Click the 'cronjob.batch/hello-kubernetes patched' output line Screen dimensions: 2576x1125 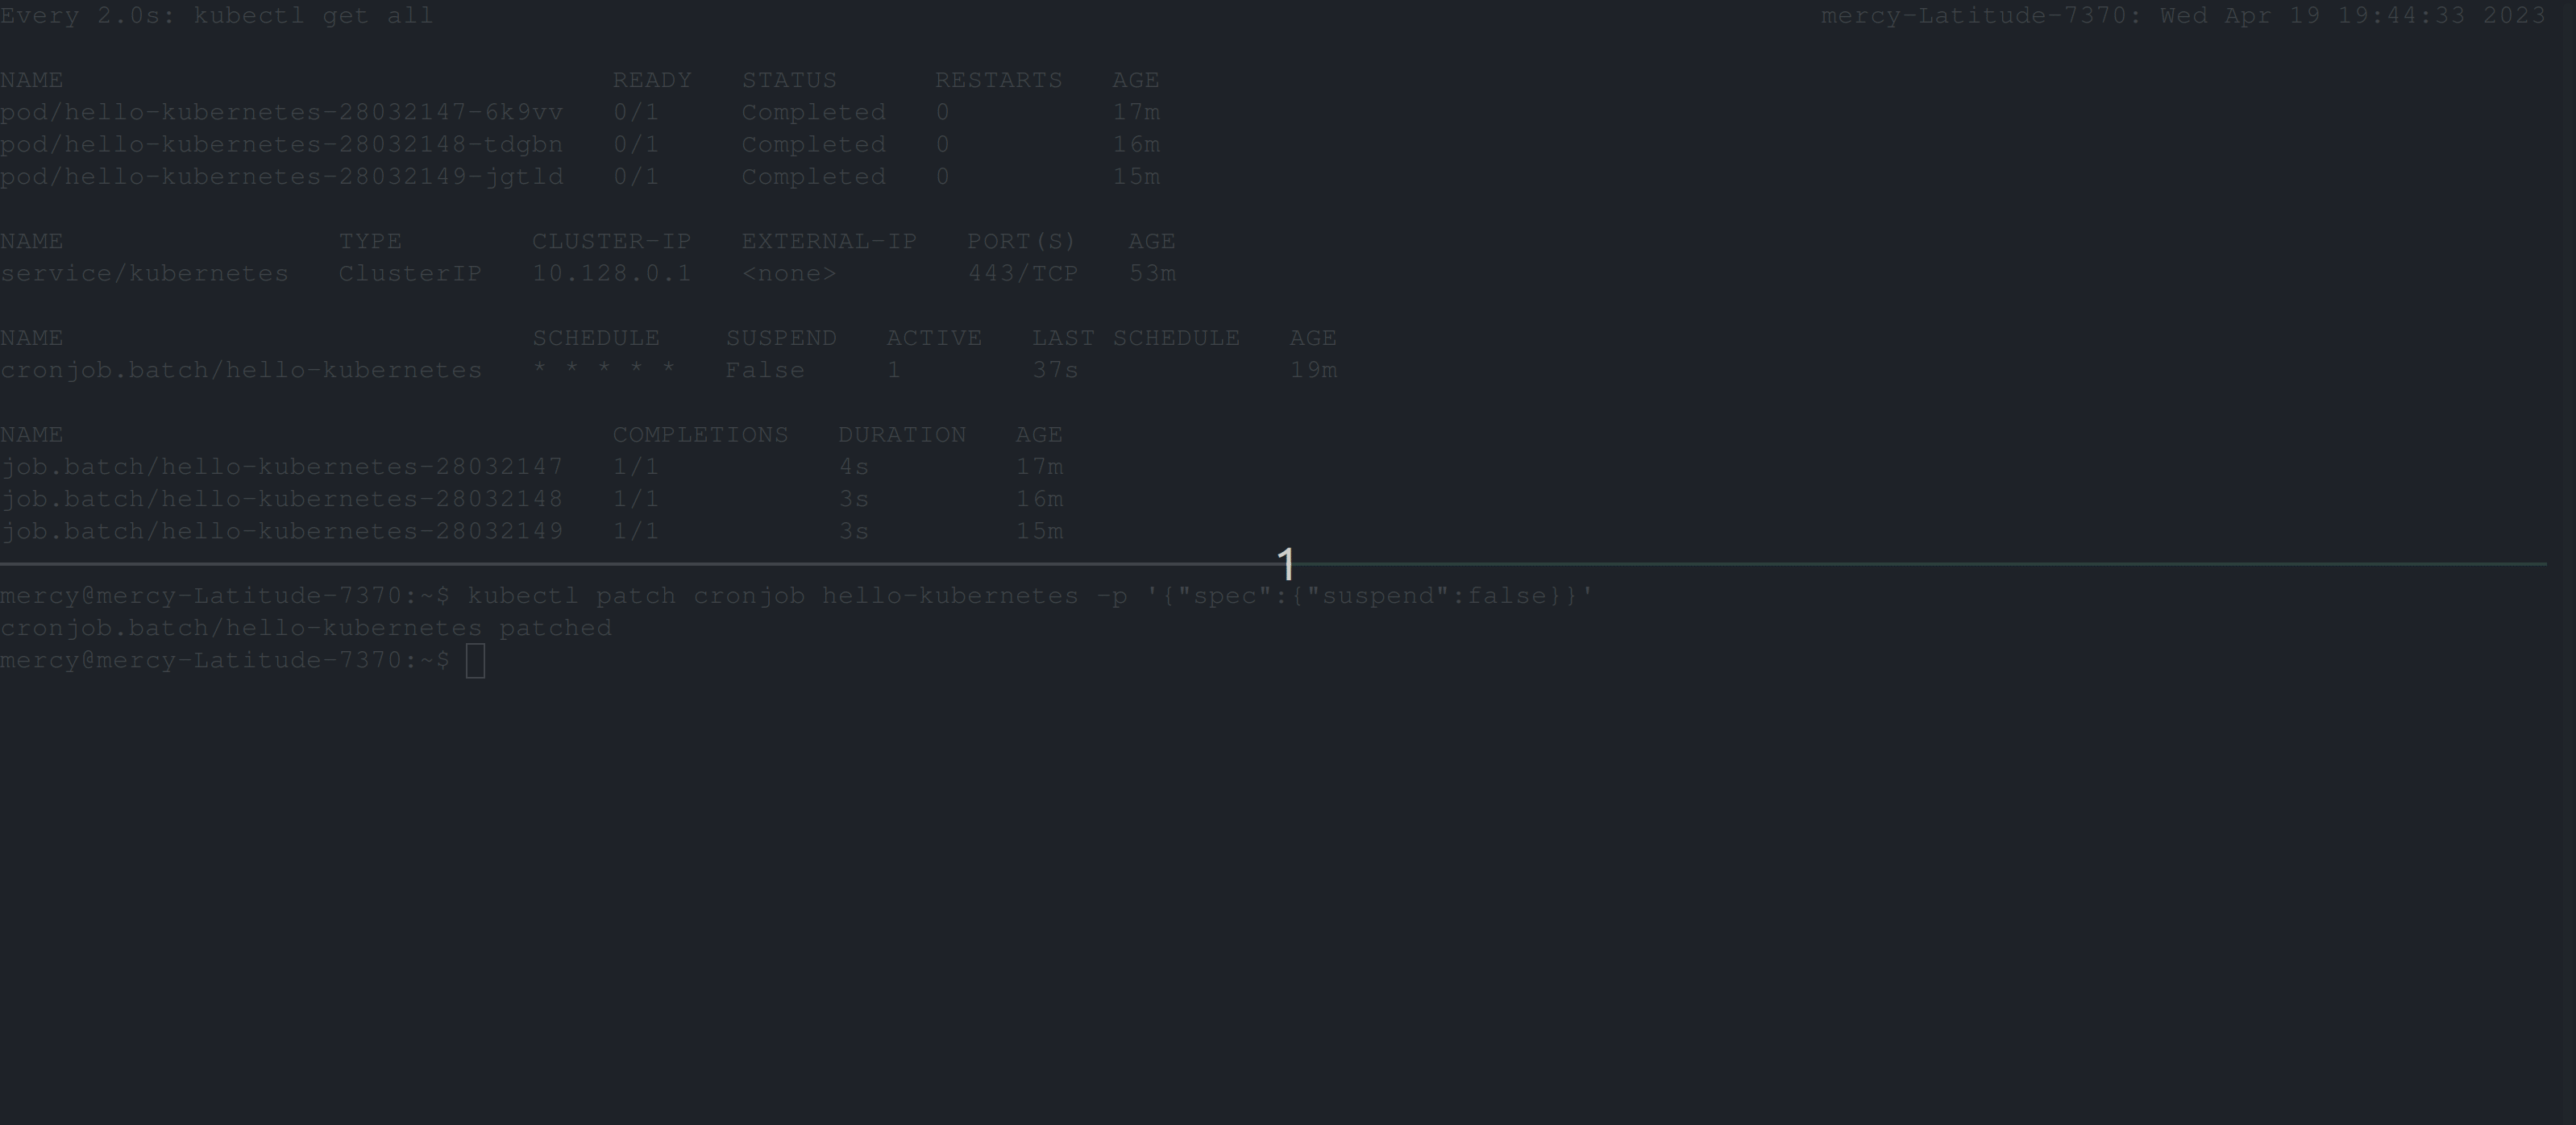tap(305, 628)
